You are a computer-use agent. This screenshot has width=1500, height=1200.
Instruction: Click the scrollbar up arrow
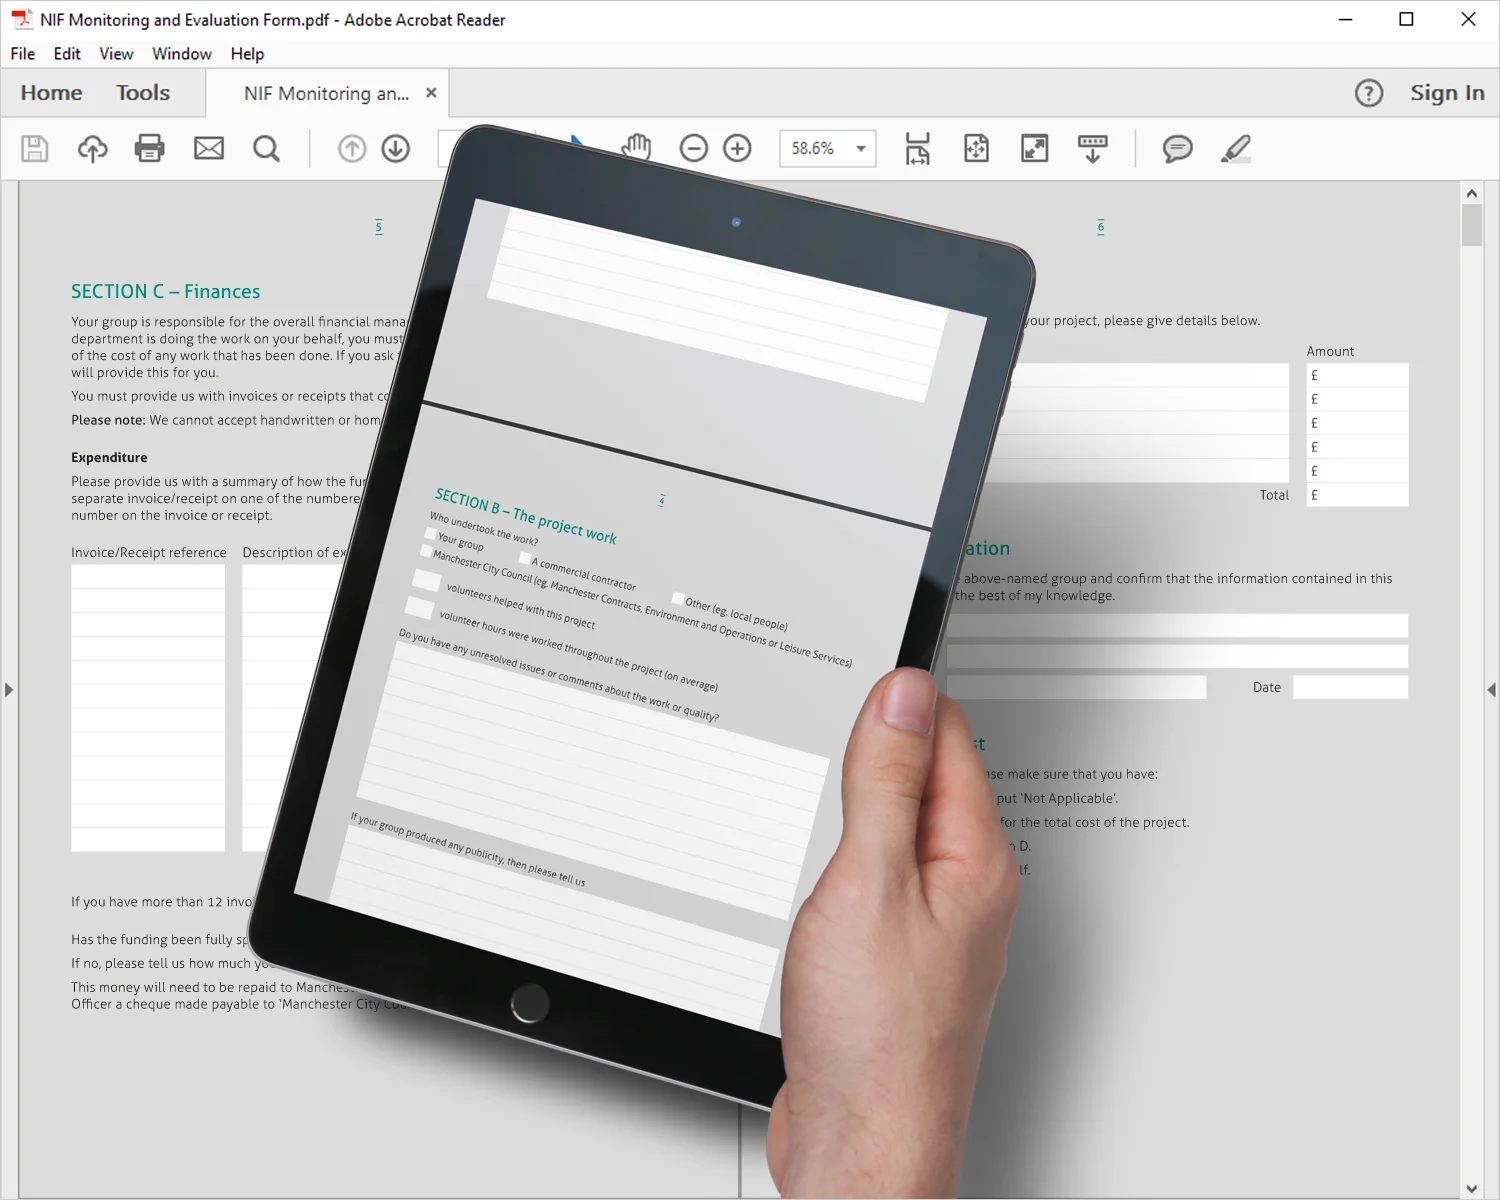pyautogui.click(x=1471, y=193)
